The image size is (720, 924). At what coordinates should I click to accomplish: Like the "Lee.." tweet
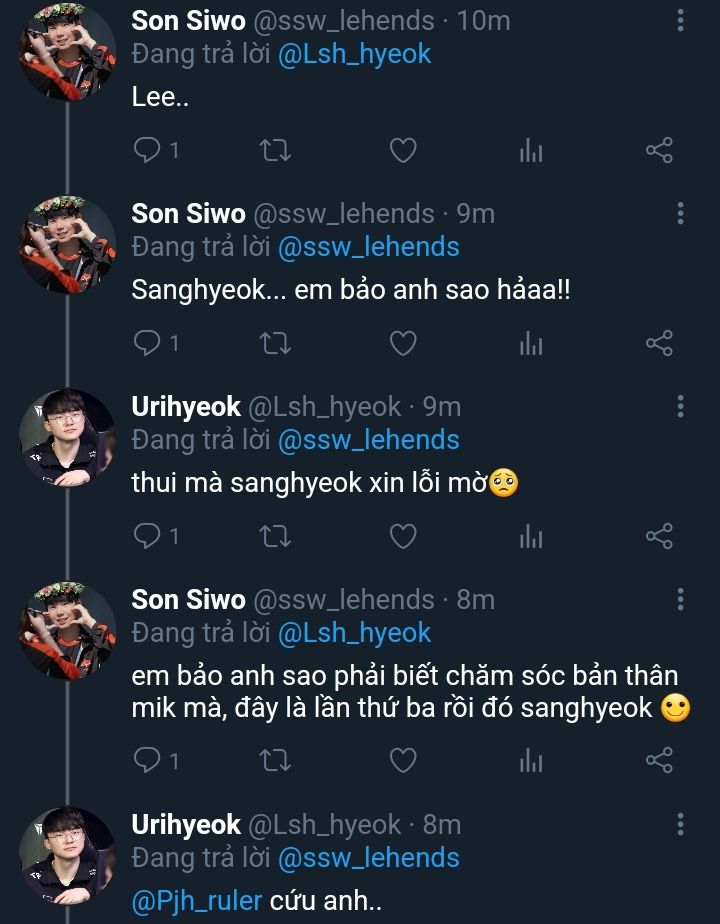[402, 151]
